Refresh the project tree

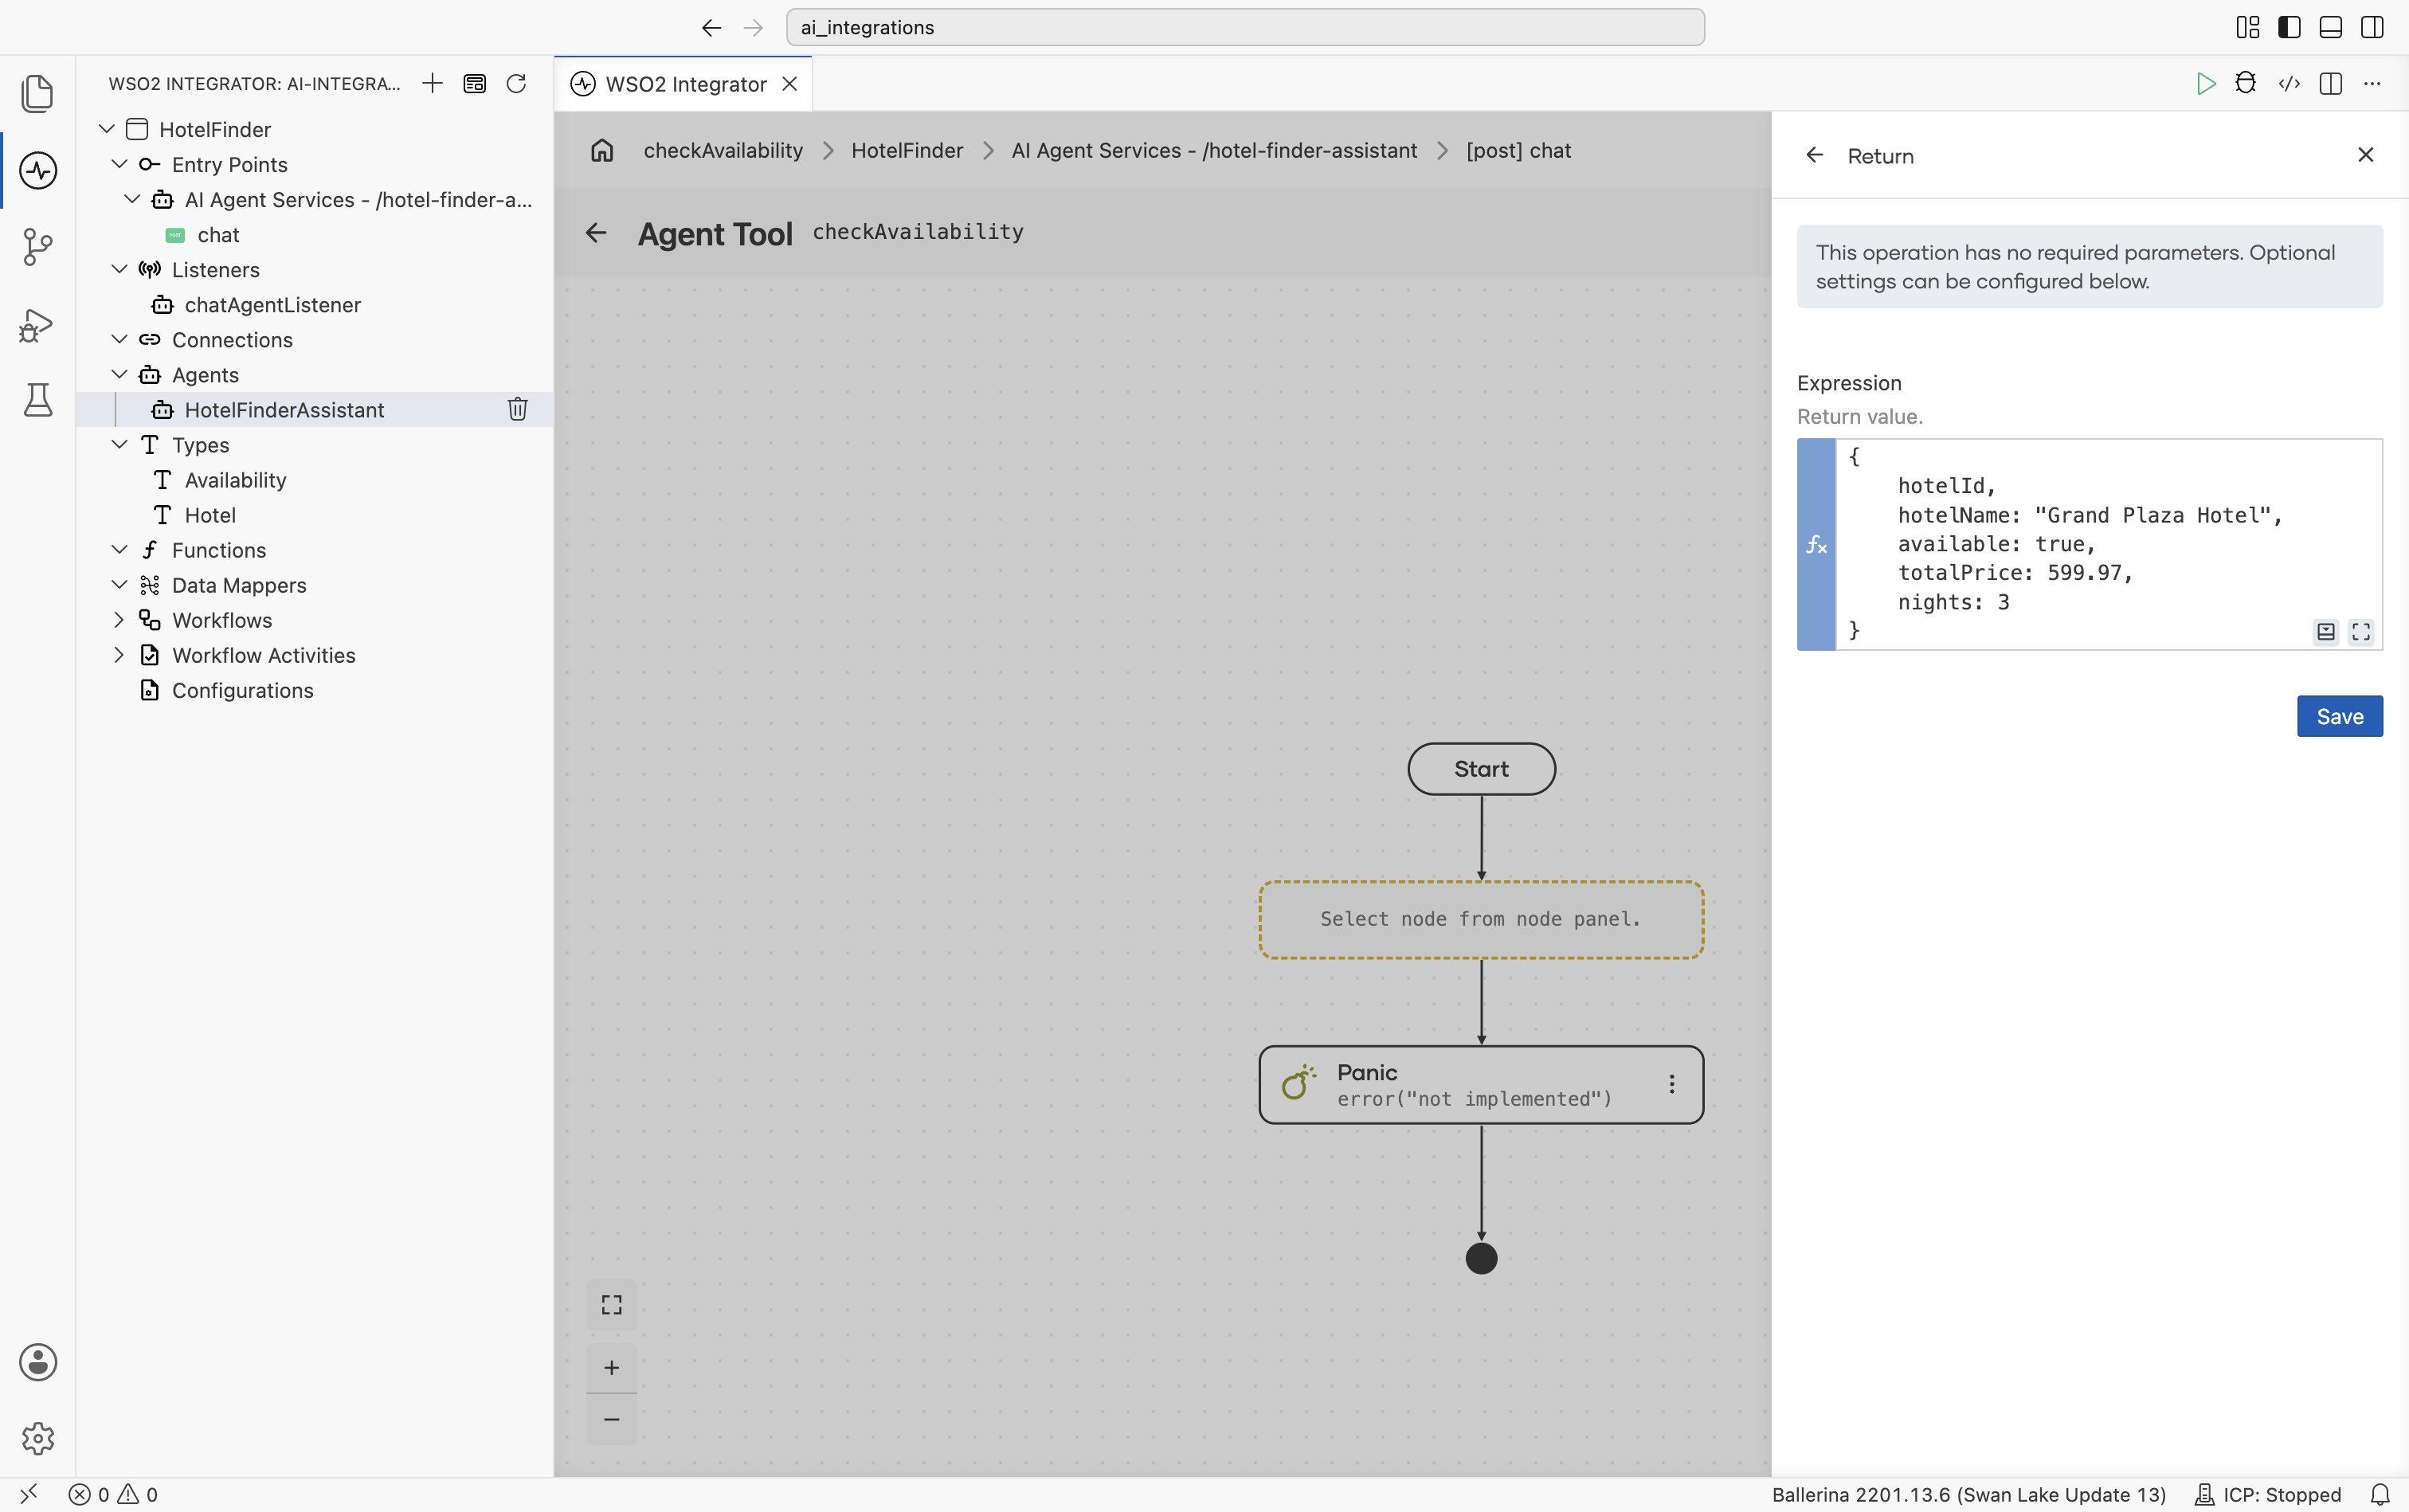pos(516,84)
